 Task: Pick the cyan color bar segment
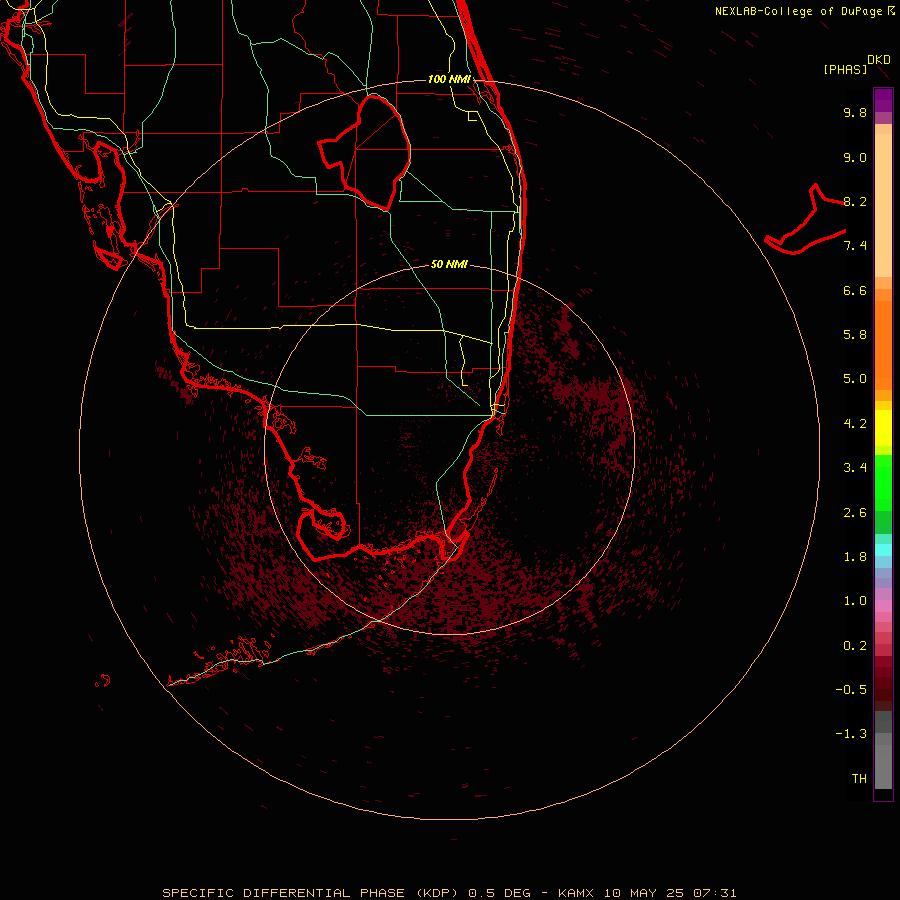point(883,549)
